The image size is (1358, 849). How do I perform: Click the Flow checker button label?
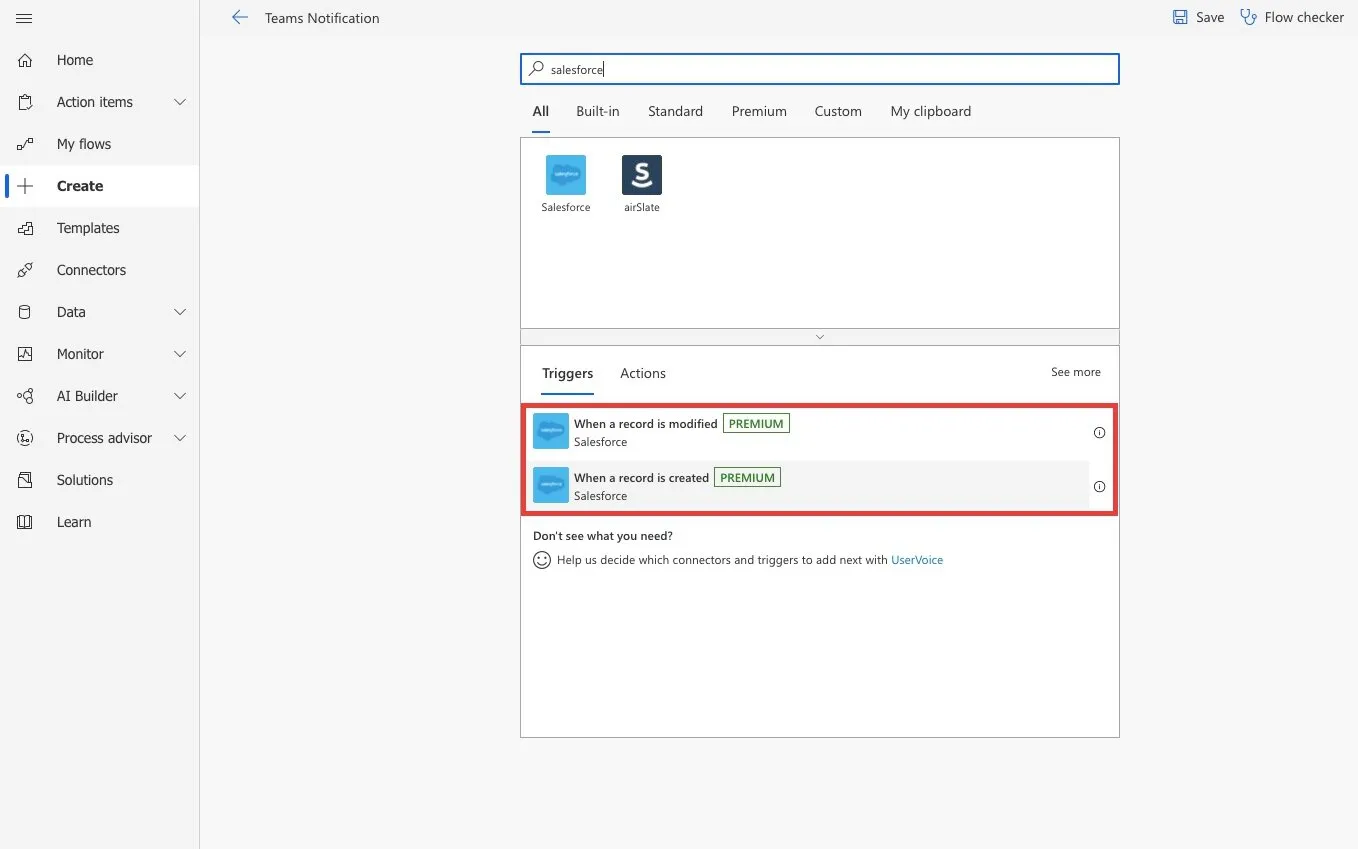point(1304,17)
